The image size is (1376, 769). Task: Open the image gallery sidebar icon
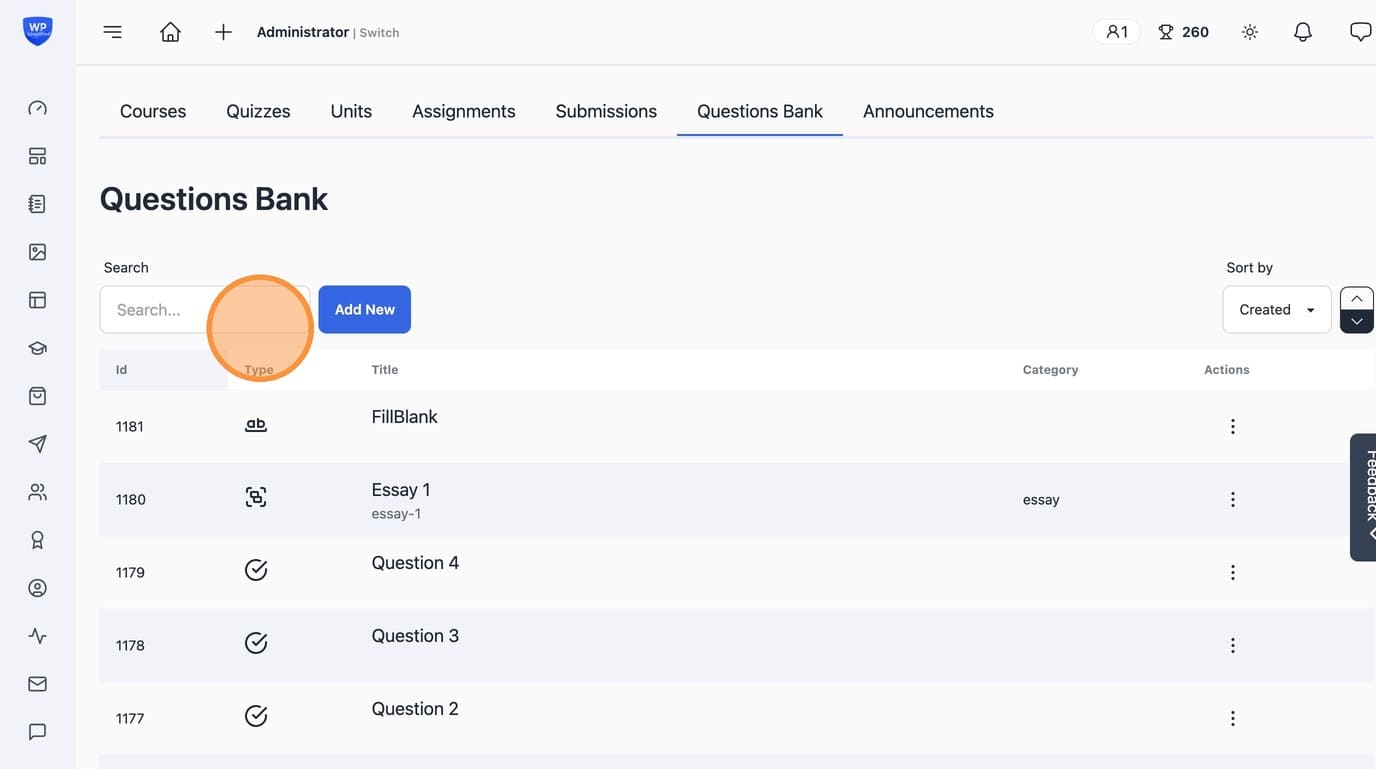click(37, 252)
